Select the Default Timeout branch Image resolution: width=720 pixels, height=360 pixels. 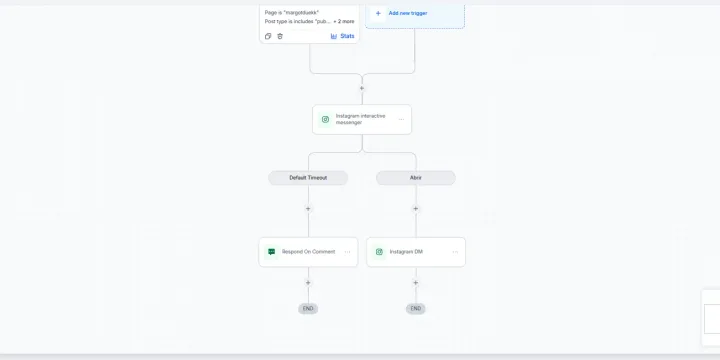(308, 178)
